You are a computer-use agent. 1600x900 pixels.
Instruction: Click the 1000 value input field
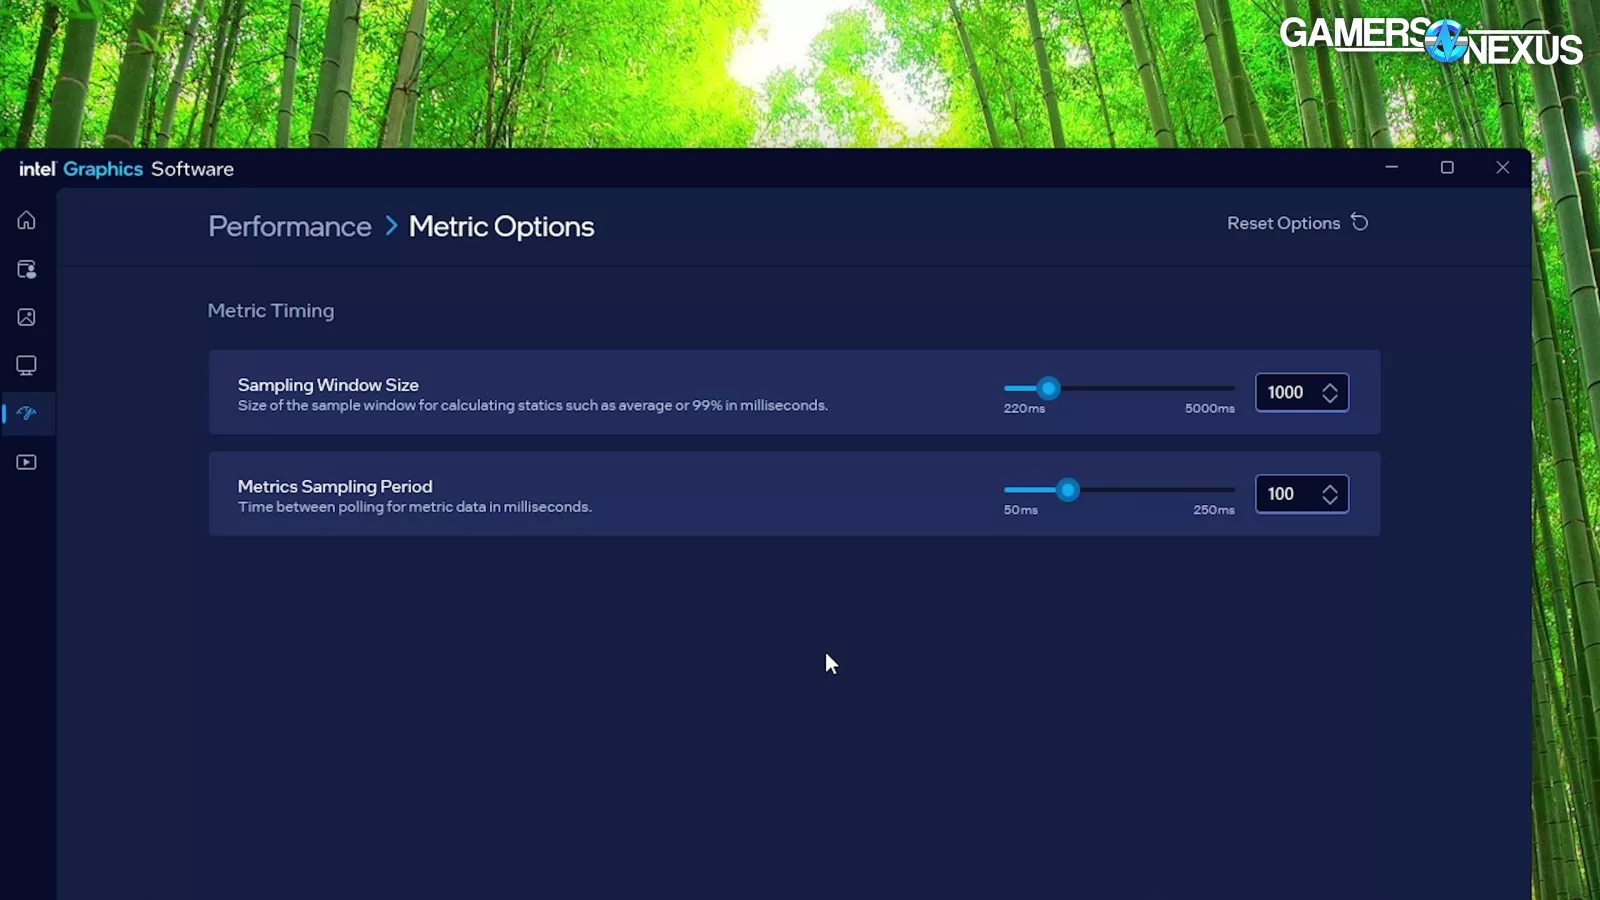(1290, 392)
